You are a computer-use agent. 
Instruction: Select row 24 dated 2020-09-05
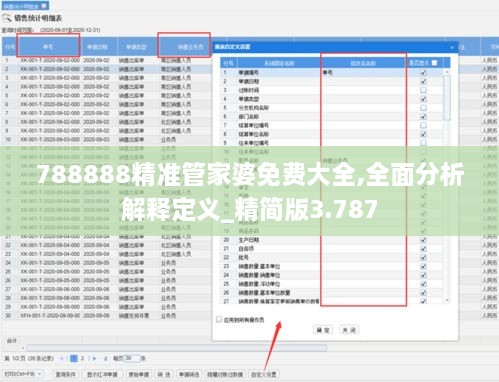coord(107,263)
